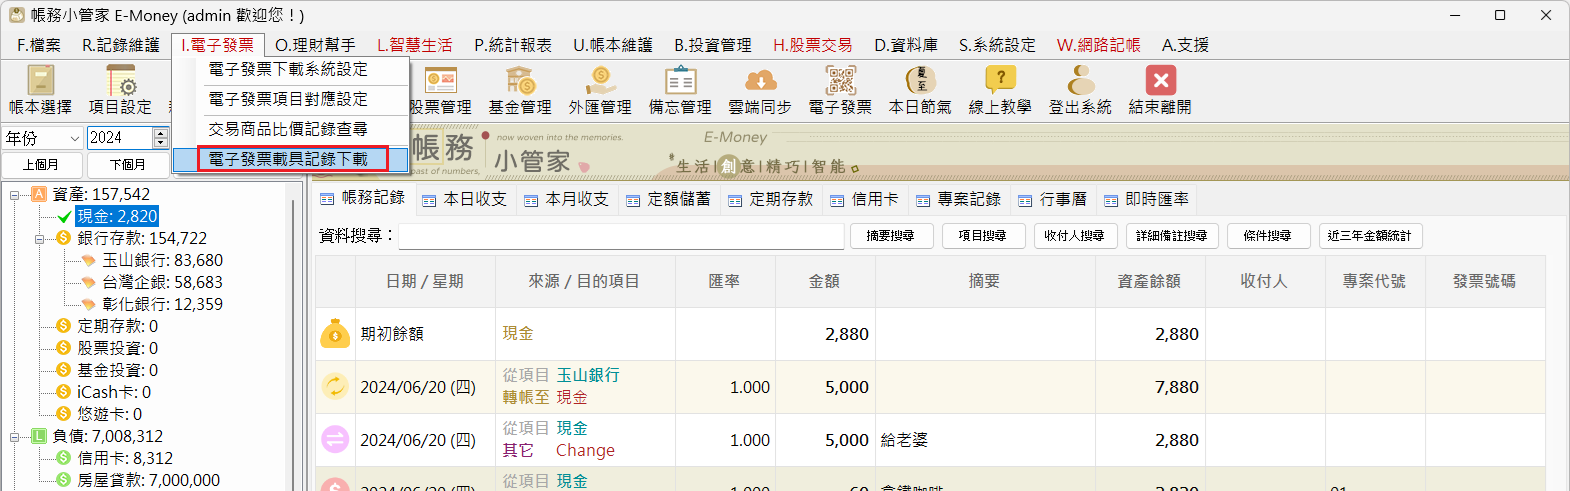Viewport: 1570px width, 491px height.
Task: Click the 項目搜尋 button
Action: pos(982,236)
